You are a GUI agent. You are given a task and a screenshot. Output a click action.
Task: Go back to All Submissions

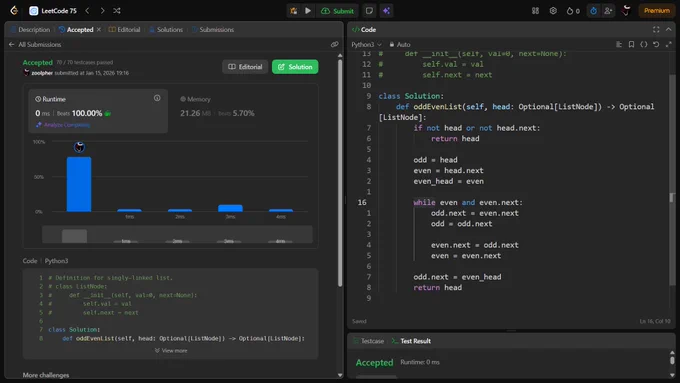[x=35, y=45]
